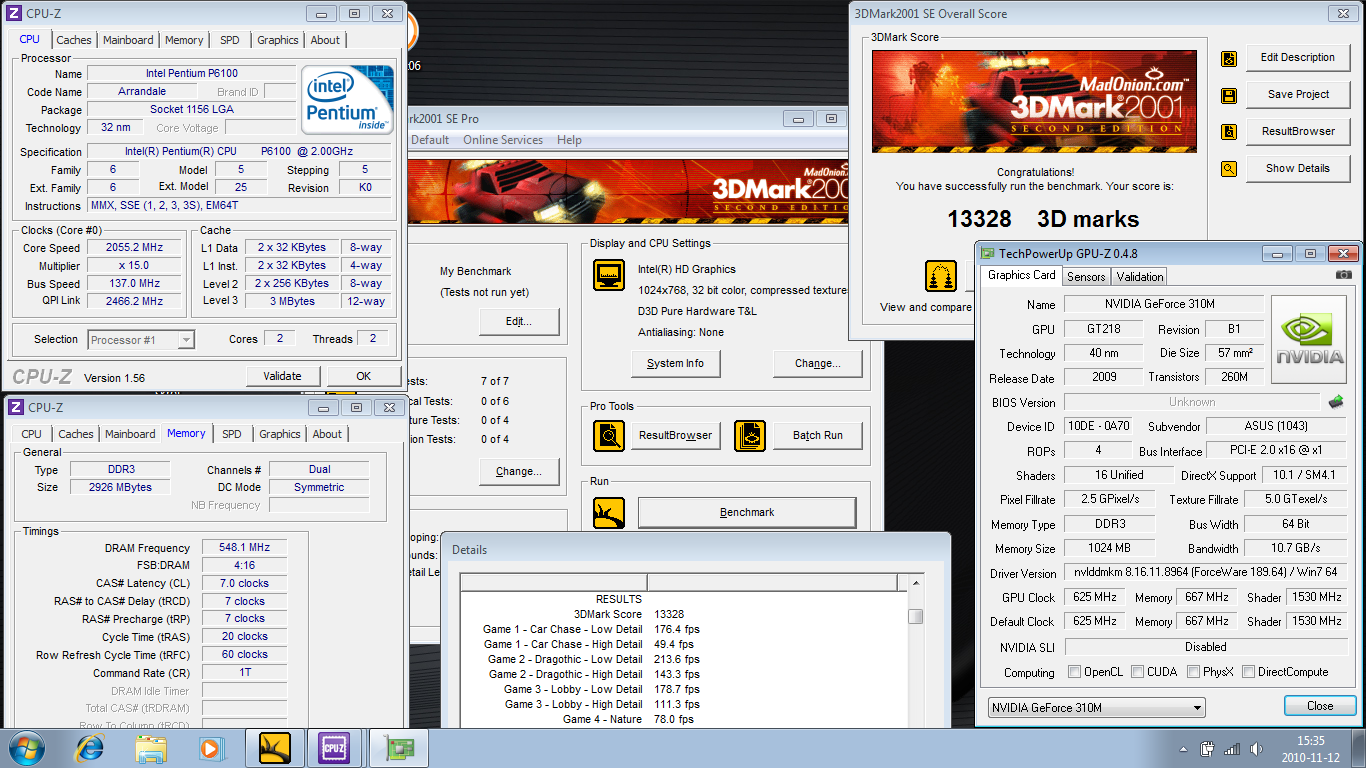Viewport: 1366px width, 768px height.
Task: Click the magnifier icon next to Pro Tools ResultBrowser
Action: [609, 435]
